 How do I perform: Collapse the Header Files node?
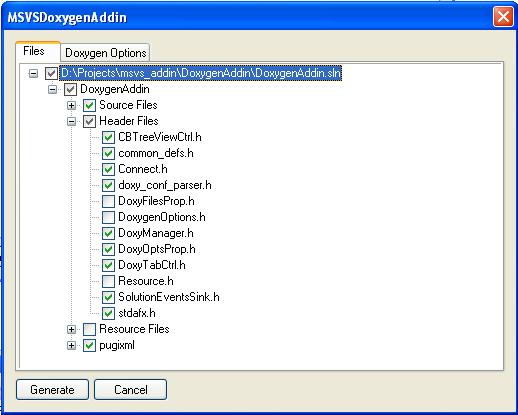coord(71,122)
